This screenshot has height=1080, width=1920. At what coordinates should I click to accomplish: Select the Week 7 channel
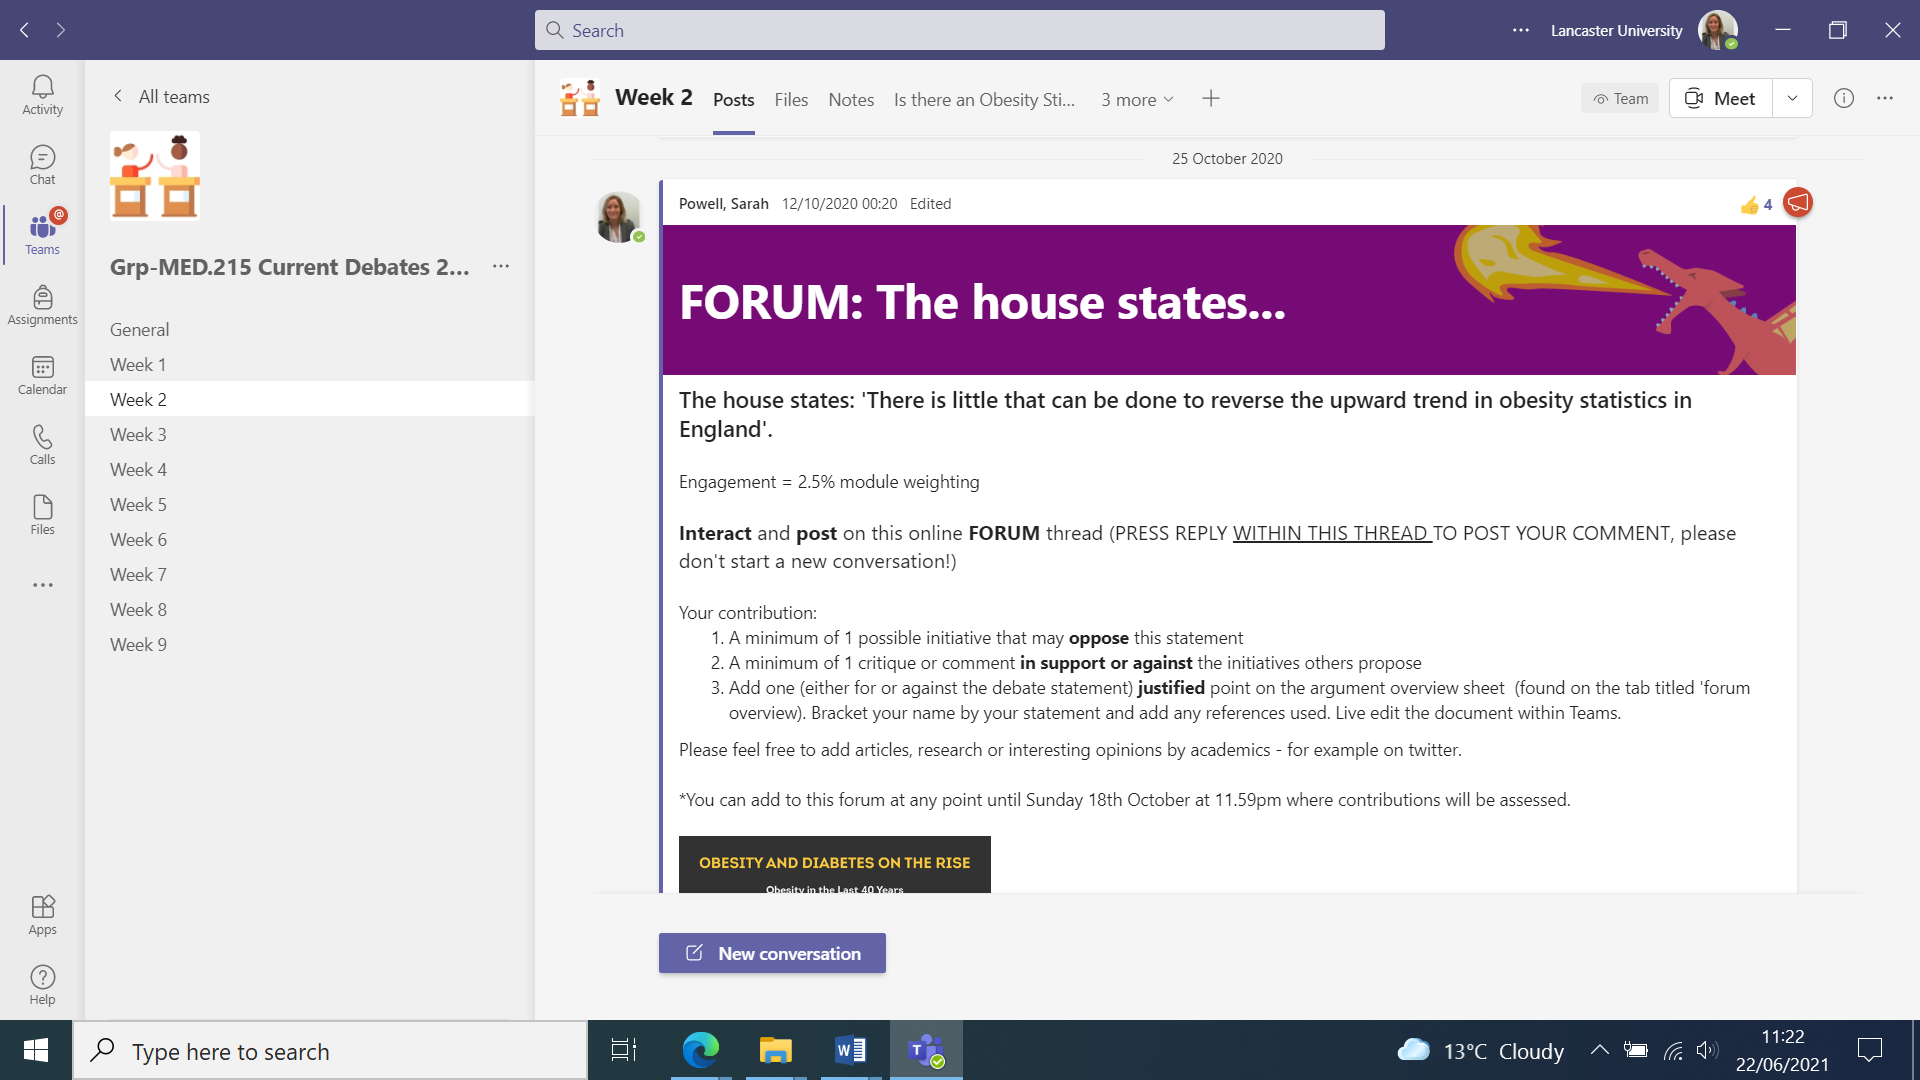pos(309,574)
